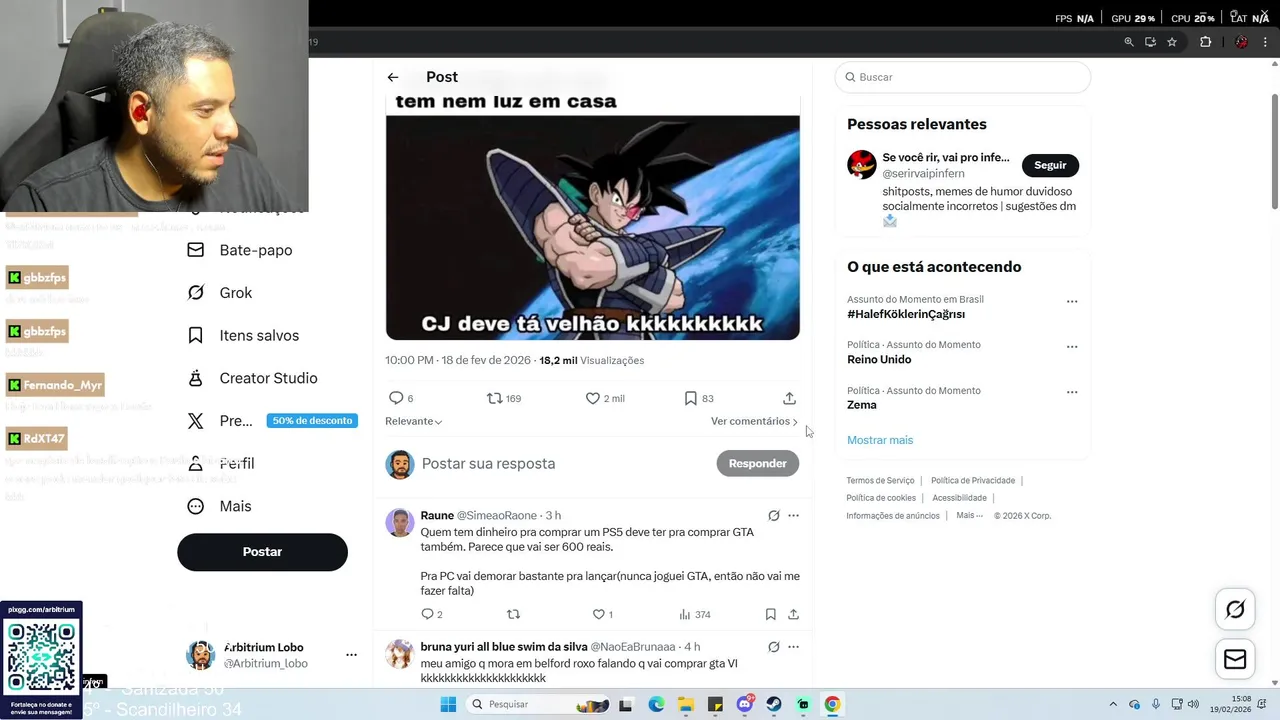Open Itens salvos in sidebar
1280x720 pixels.
pos(243,336)
